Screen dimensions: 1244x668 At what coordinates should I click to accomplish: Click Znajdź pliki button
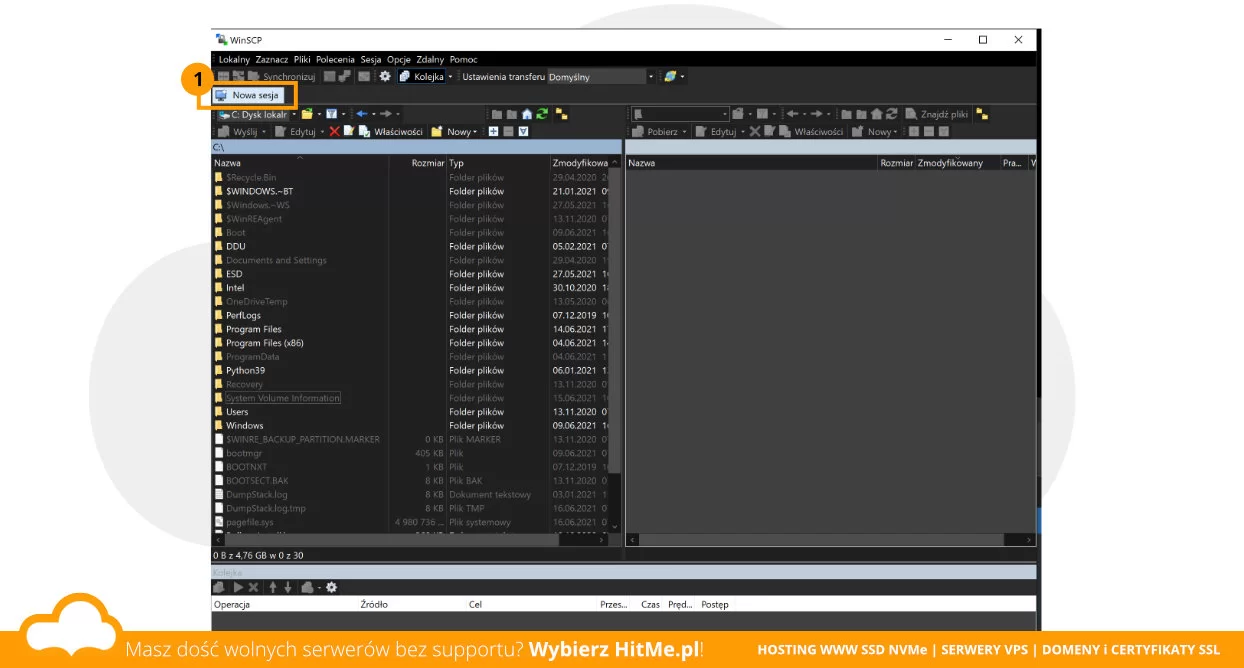[x=938, y=114]
